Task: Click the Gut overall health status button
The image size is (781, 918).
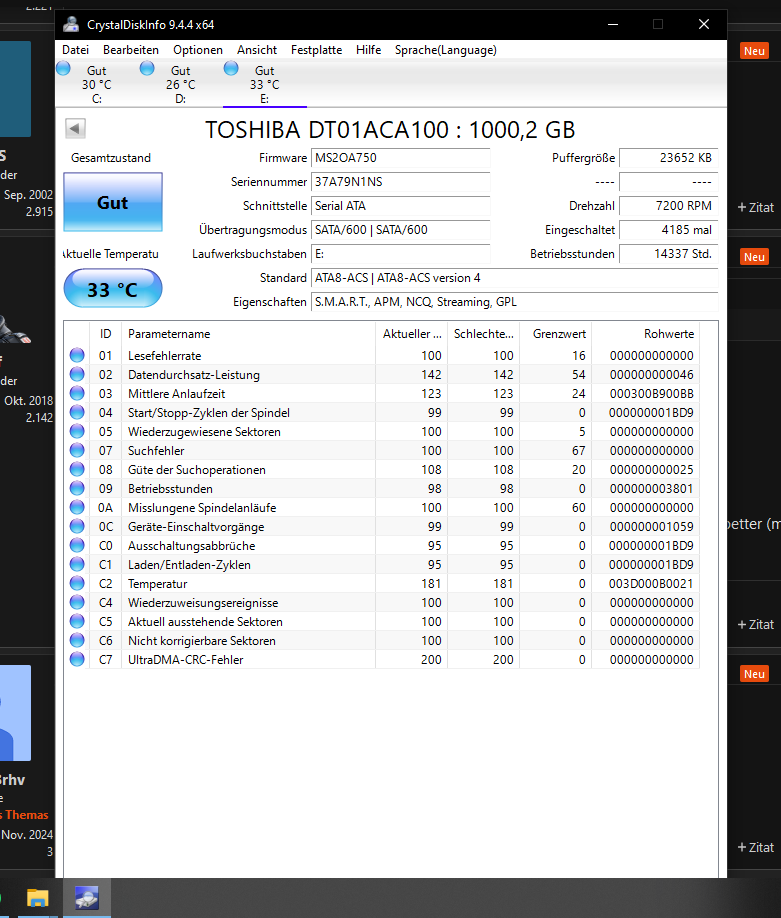Action: (113, 202)
